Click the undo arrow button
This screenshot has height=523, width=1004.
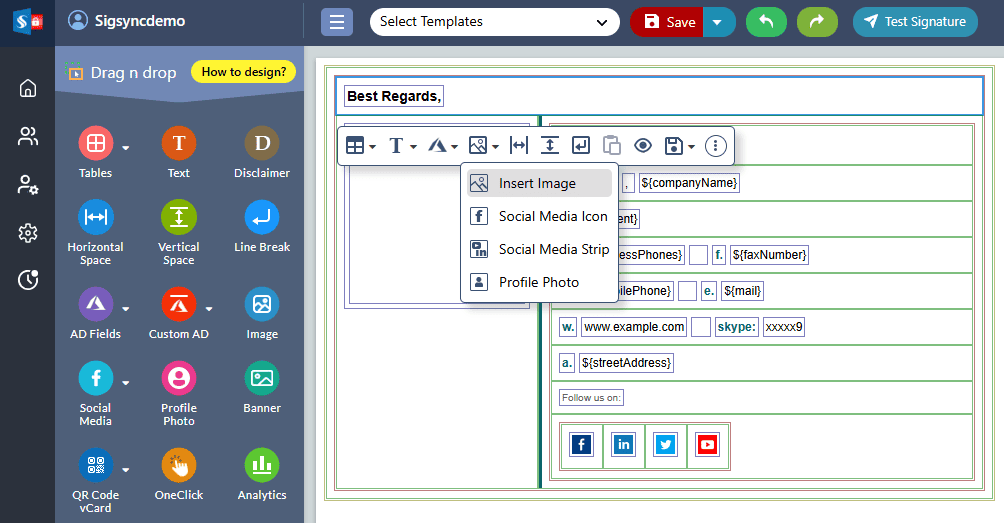coord(766,22)
